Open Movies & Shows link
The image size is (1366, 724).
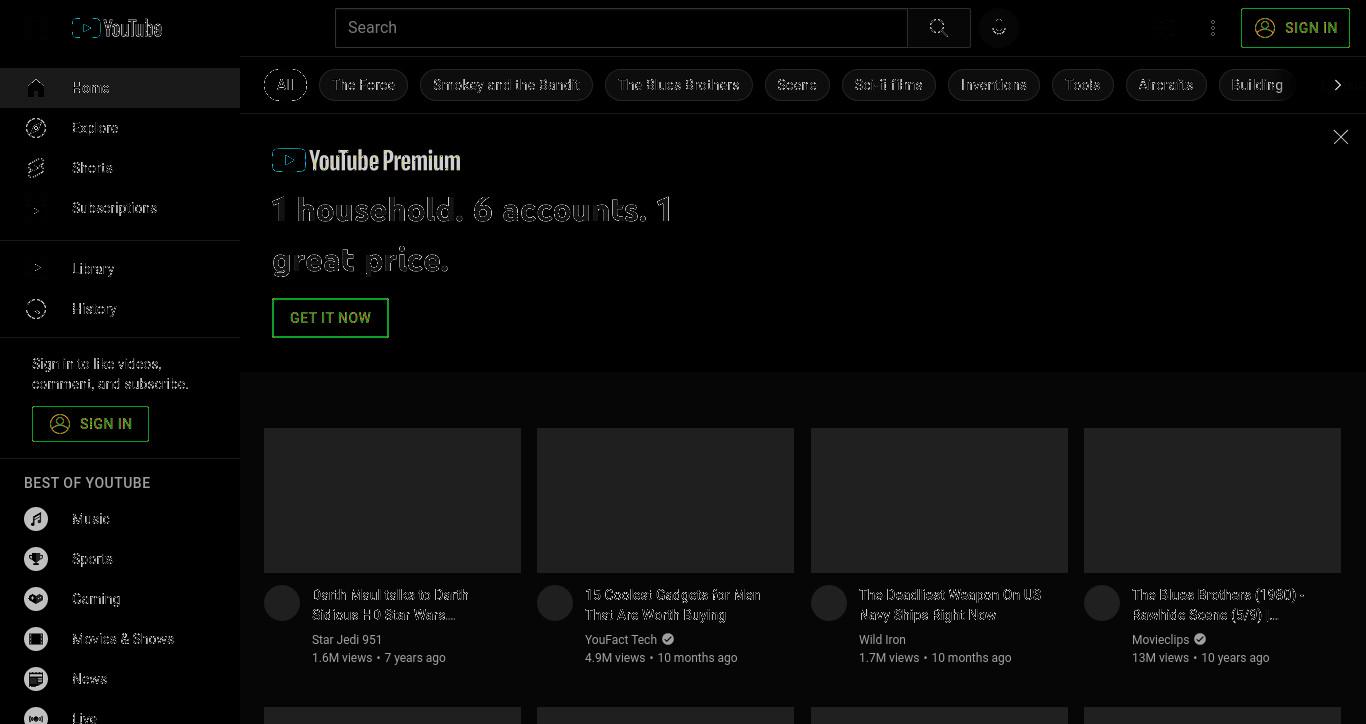tap(120, 639)
